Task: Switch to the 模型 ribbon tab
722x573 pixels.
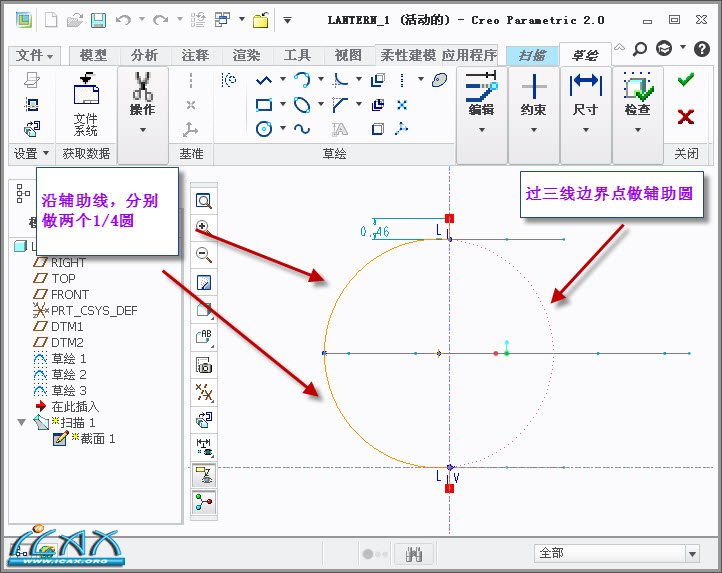Action: [93, 55]
